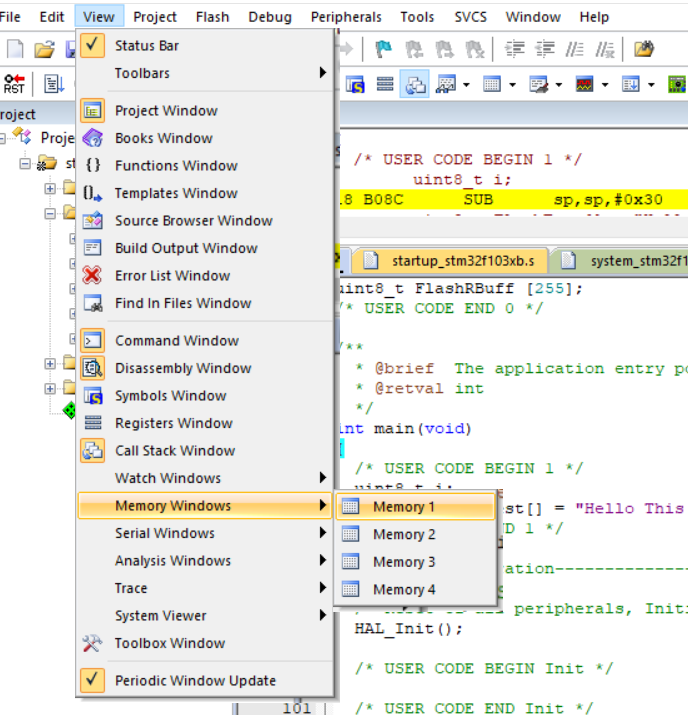The height and width of the screenshot is (715, 688).
Task: Toggle the Status Bar checkmark option
Action: click(205, 46)
